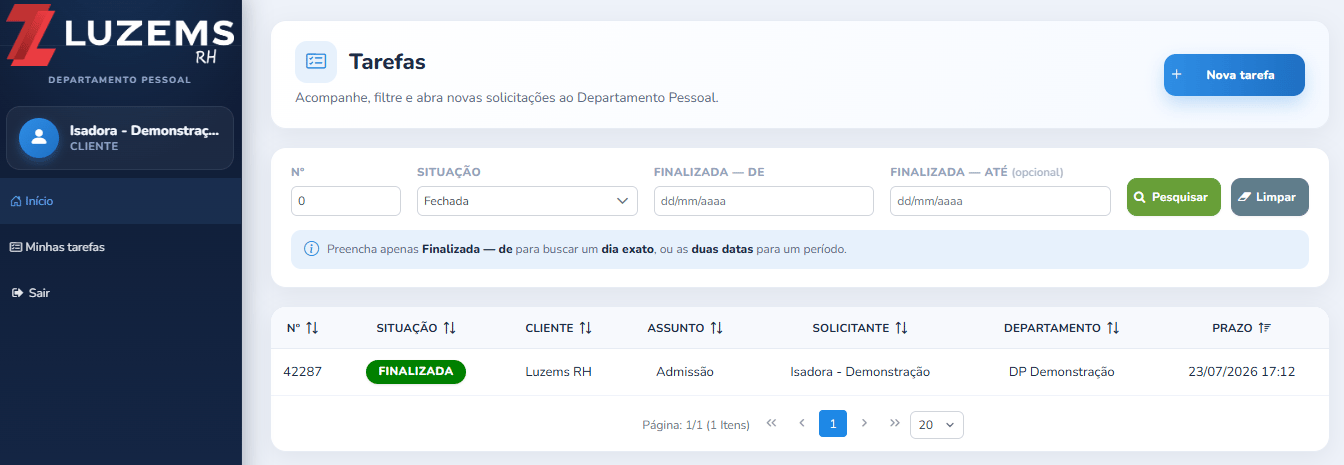1344x465 pixels.
Task: Go to previous page arrow
Action: [x=802, y=424]
